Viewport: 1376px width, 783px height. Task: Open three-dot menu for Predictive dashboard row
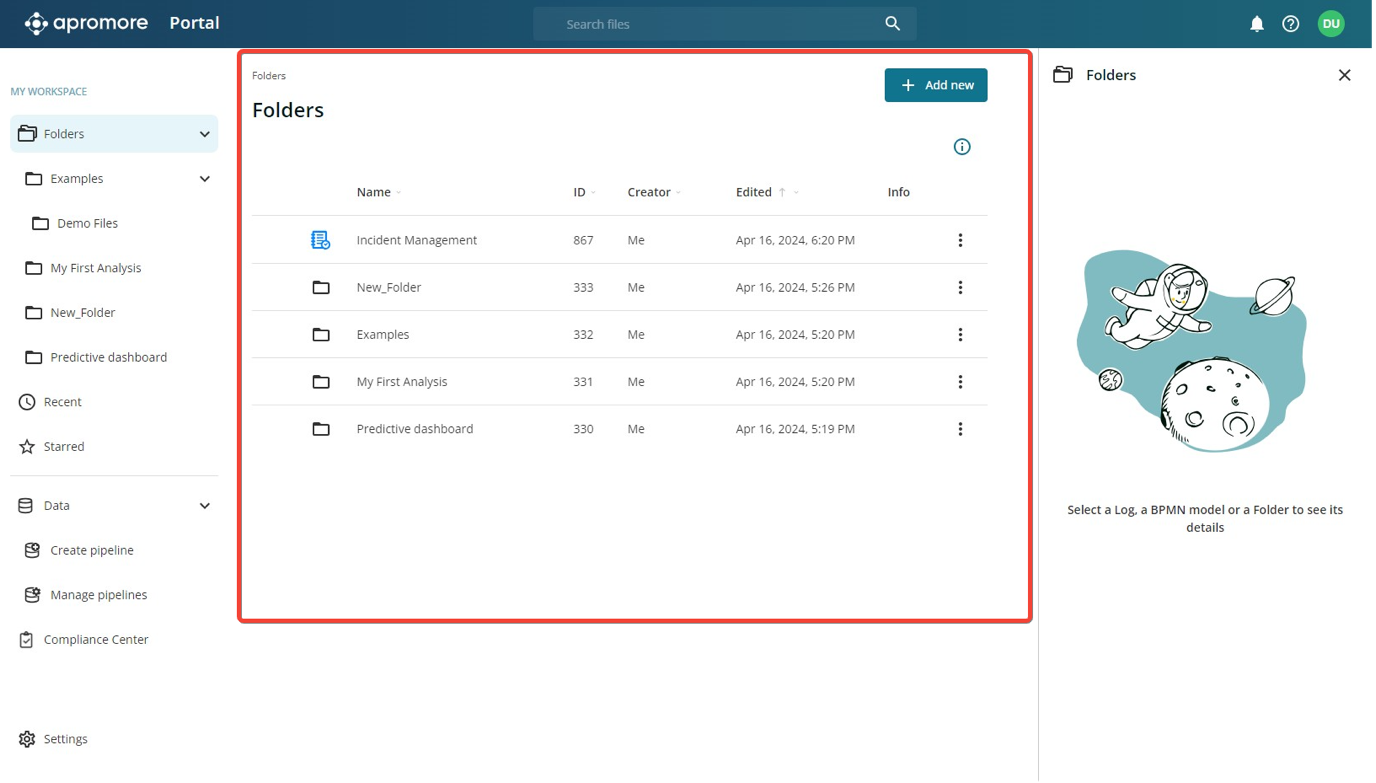pyautogui.click(x=960, y=429)
